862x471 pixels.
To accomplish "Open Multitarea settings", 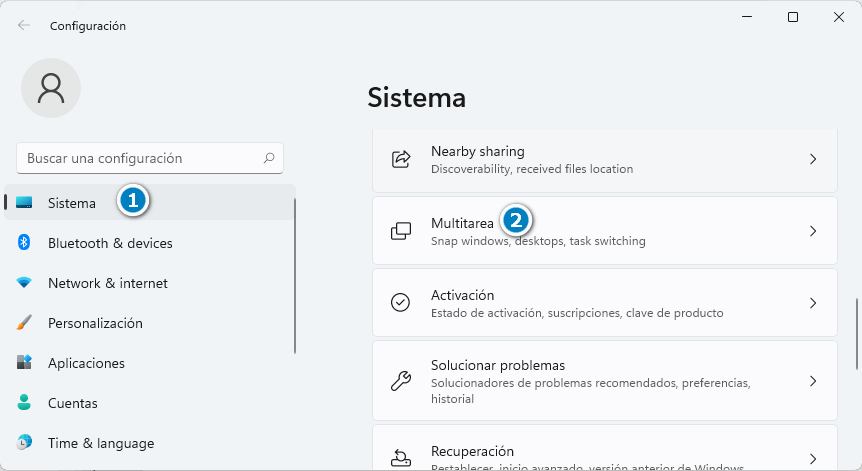I will (x=605, y=231).
